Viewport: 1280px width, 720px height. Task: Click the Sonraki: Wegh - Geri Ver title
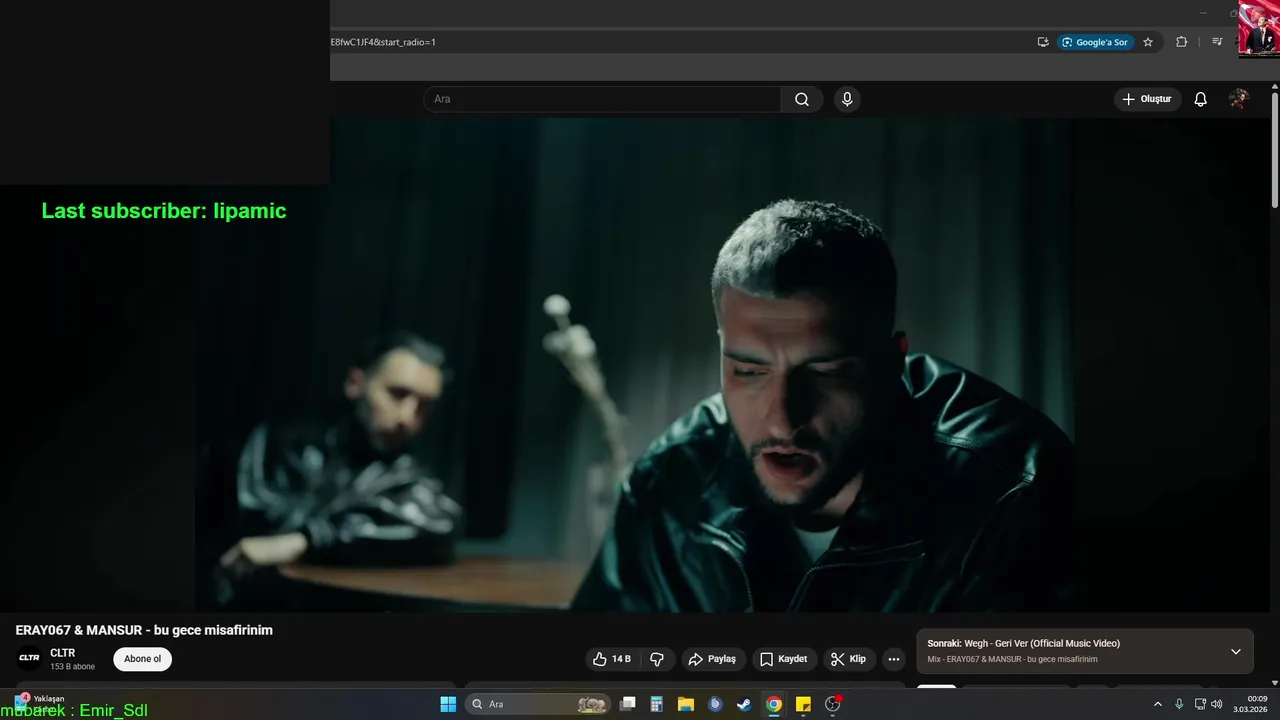[1023, 643]
